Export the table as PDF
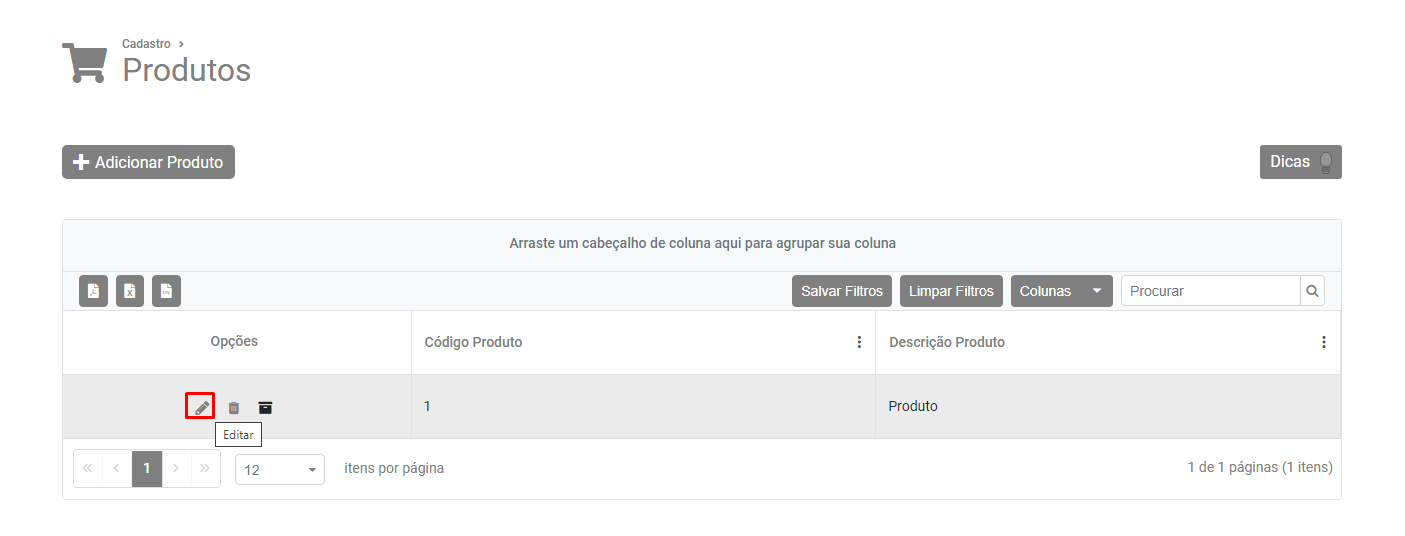The width and height of the screenshot is (1405, 536). [x=93, y=291]
